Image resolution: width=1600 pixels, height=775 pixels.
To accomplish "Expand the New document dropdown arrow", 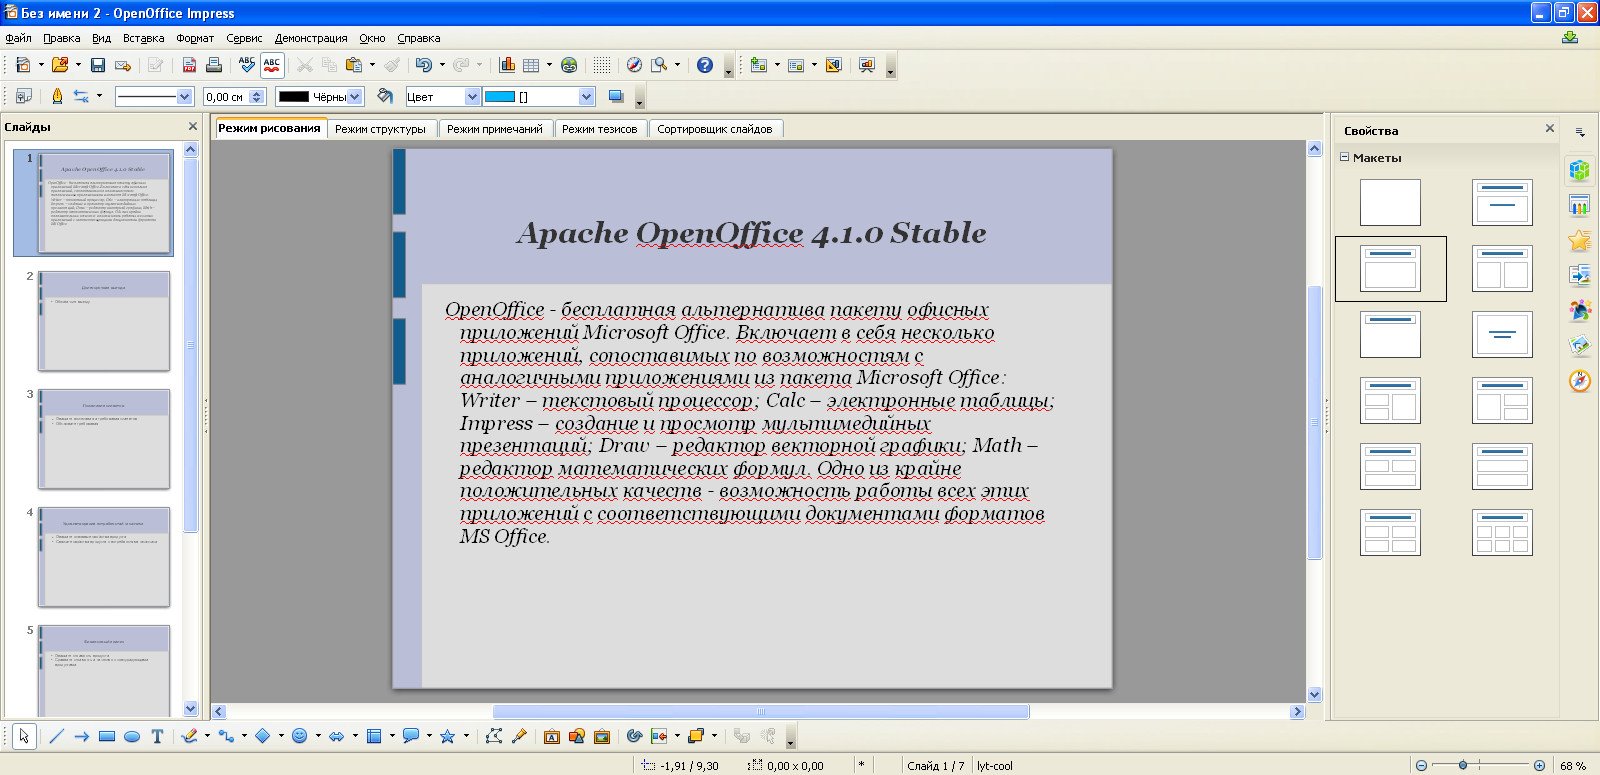I will pos(41,65).
